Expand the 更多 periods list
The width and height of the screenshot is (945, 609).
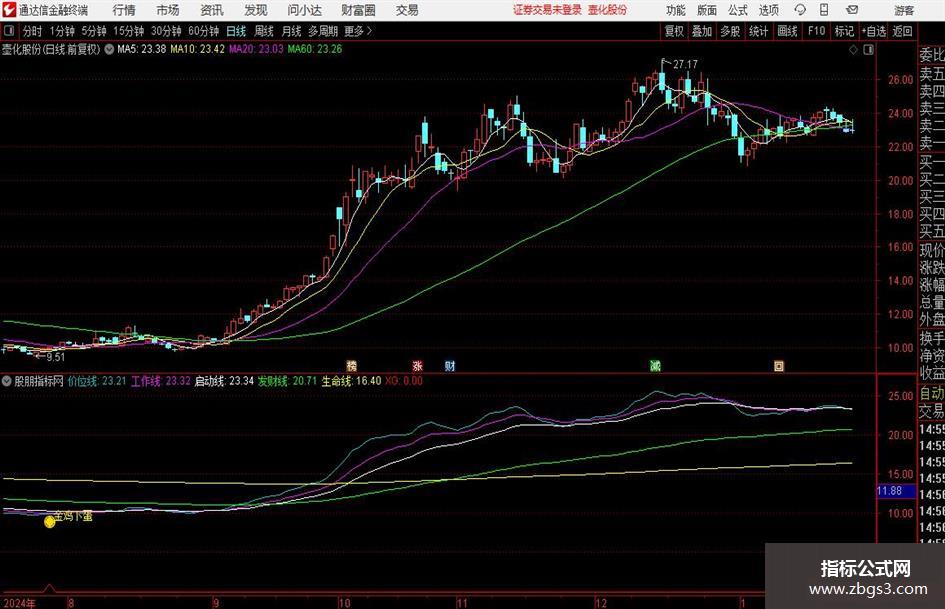358,31
